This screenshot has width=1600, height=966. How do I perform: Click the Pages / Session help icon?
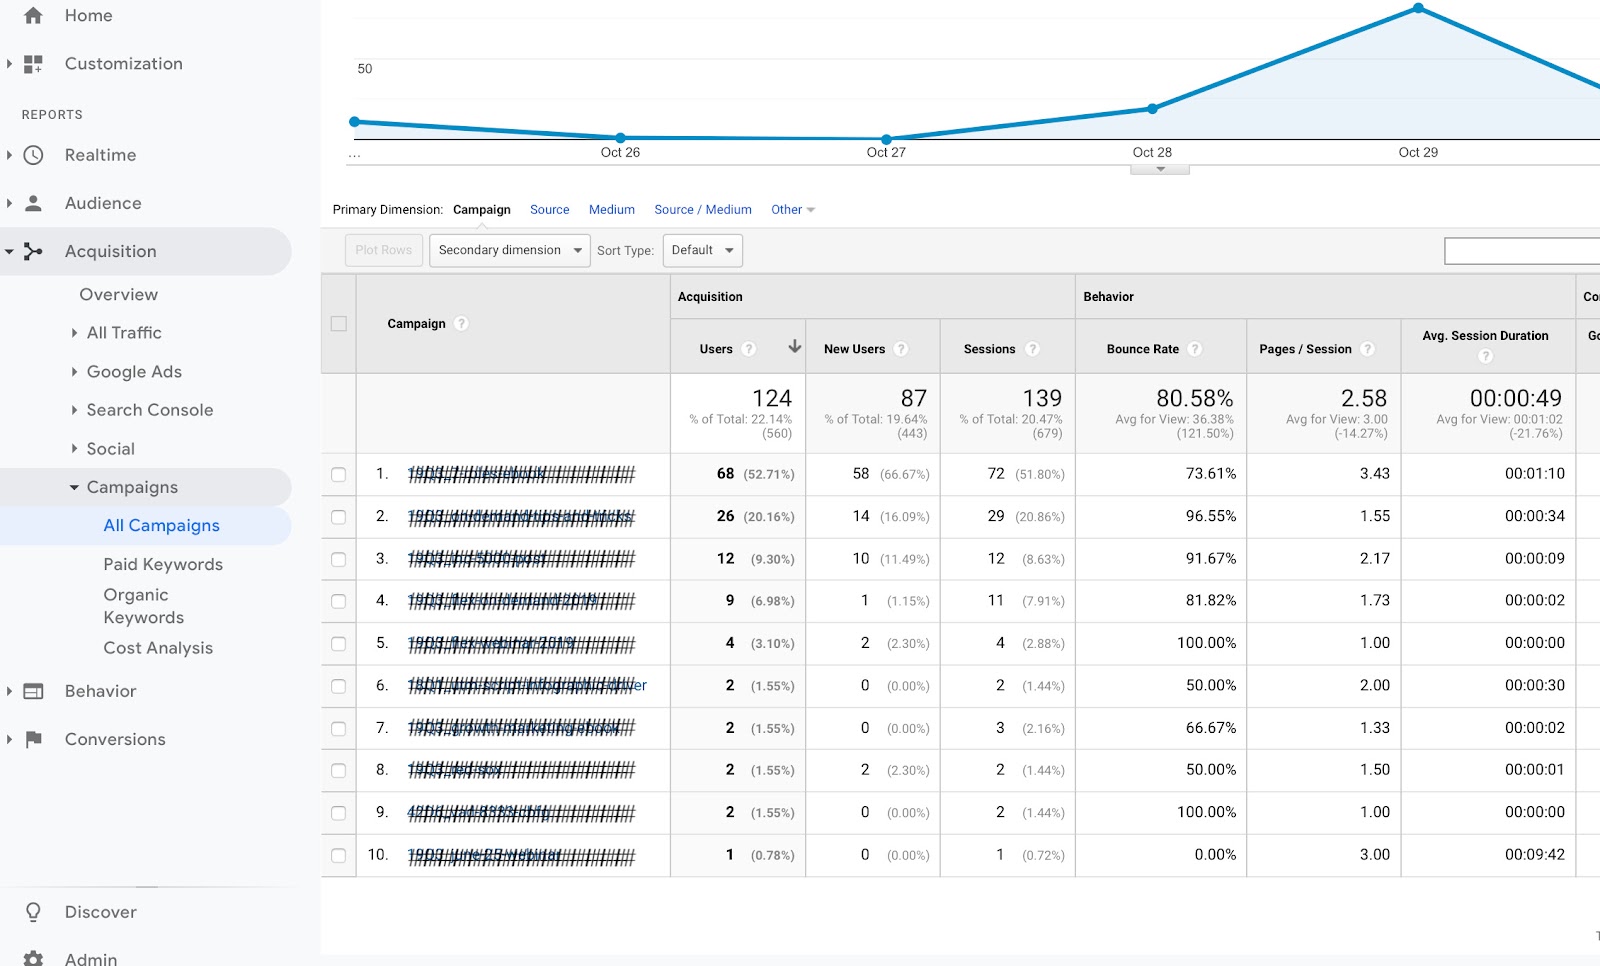(x=1367, y=349)
